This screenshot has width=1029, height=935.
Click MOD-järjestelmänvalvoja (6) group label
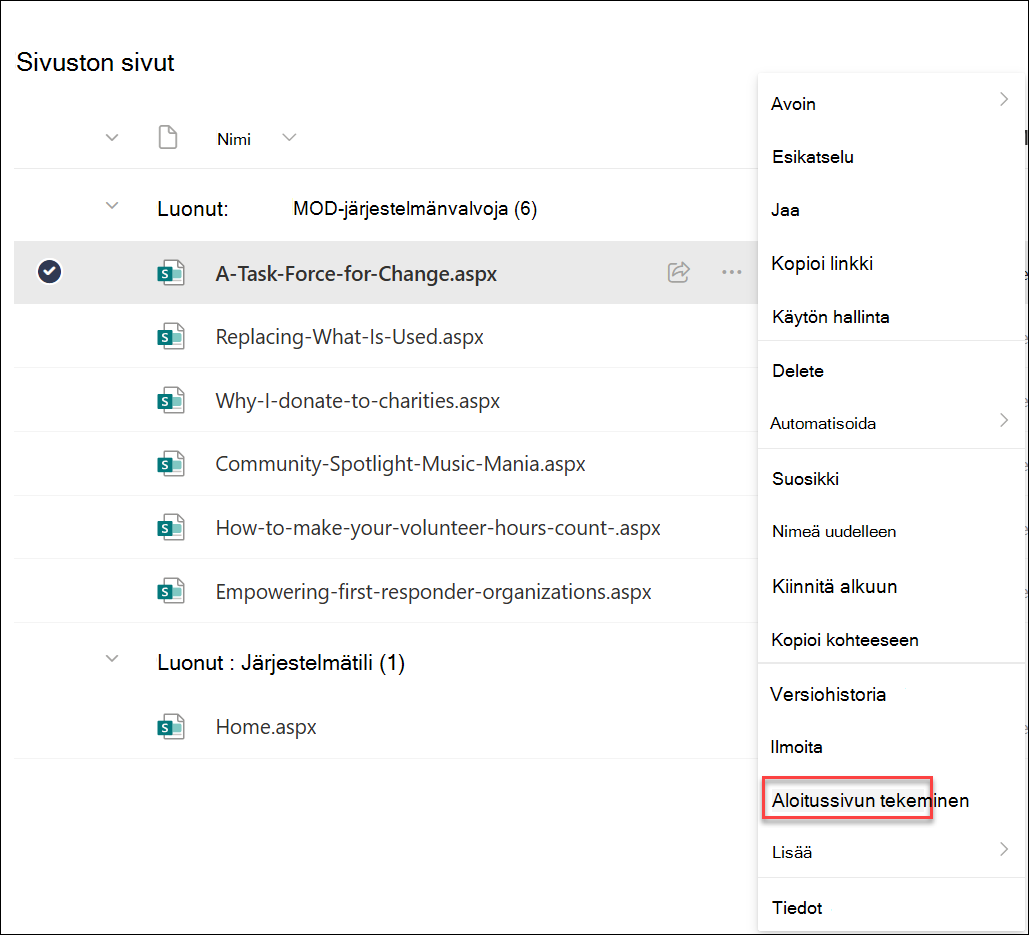click(x=415, y=209)
